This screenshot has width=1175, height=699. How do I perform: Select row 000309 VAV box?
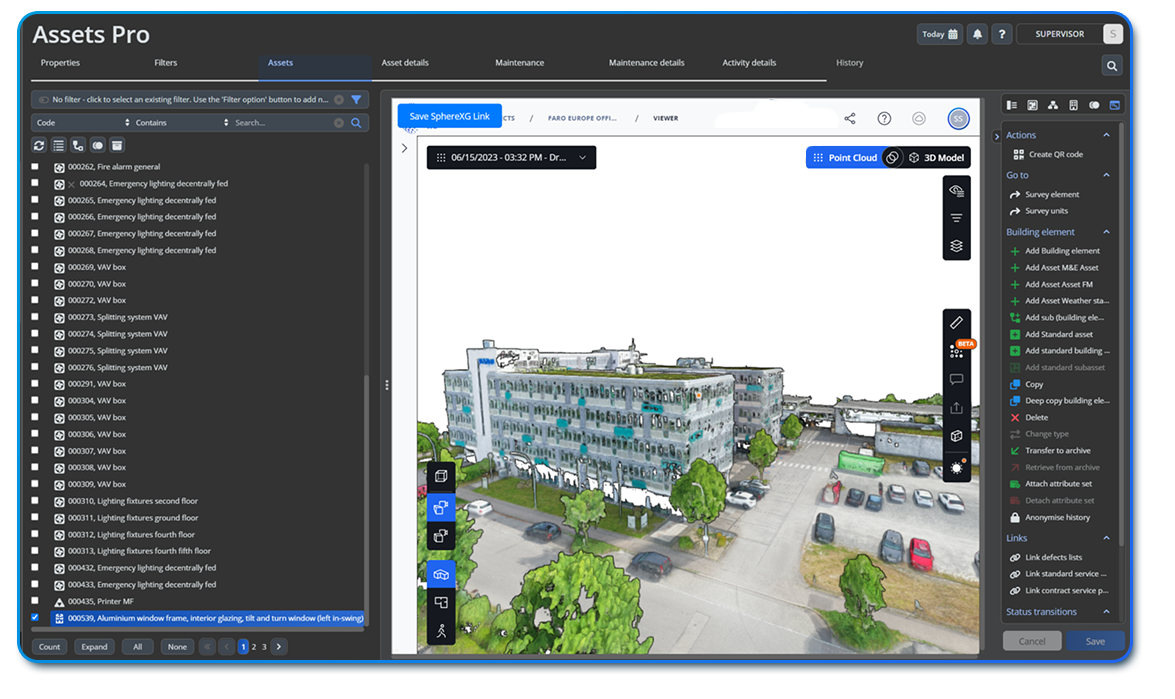[97, 484]
